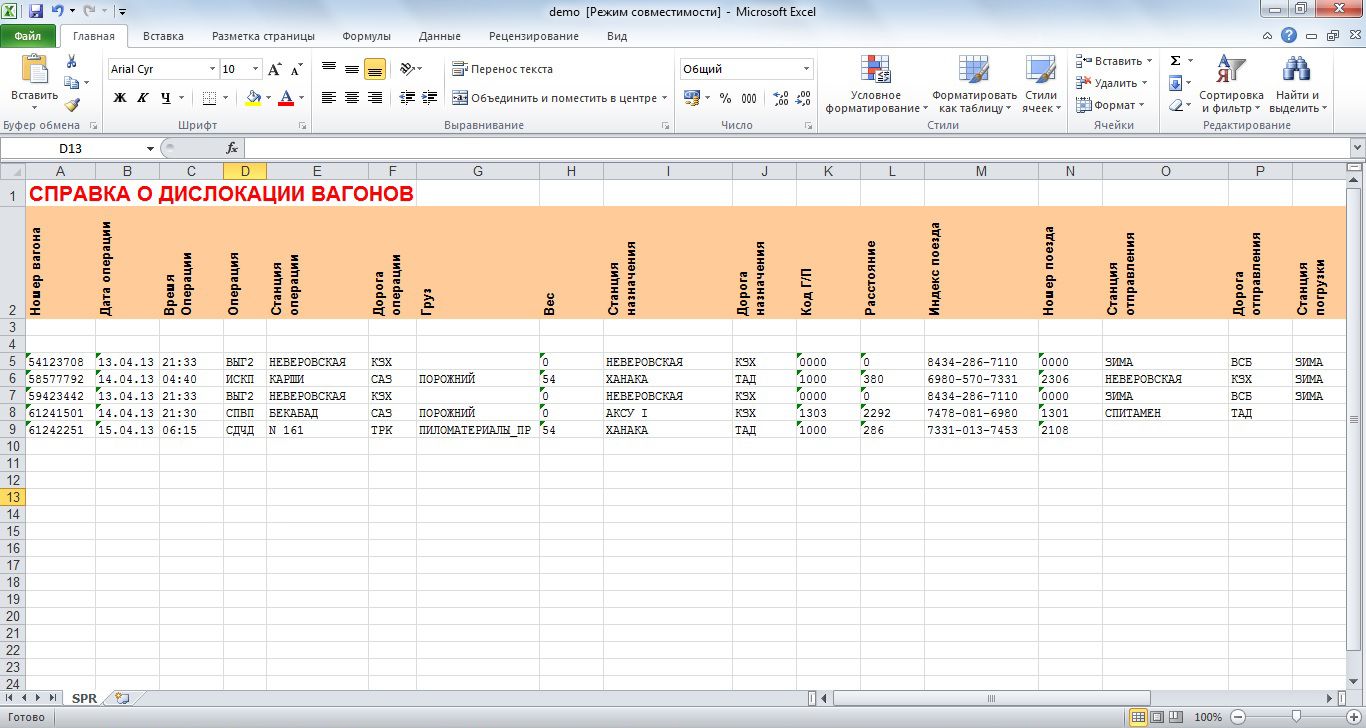Click the Paste clipboard icon
This screenshot has width=1366, height=728.
[34, 69]
